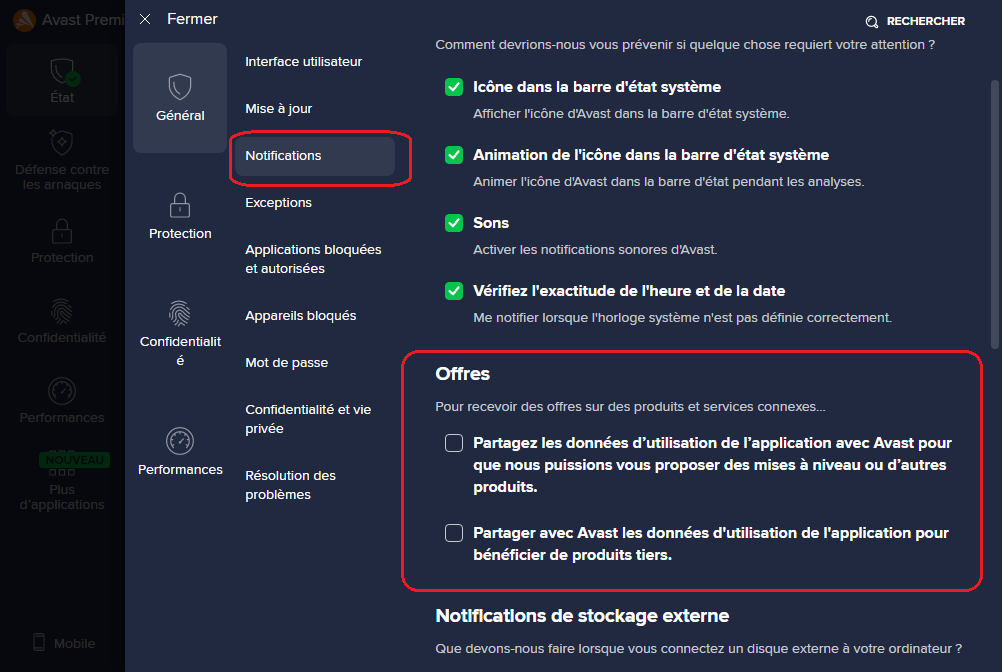Select the Exceptions menu item

point(278,203)
